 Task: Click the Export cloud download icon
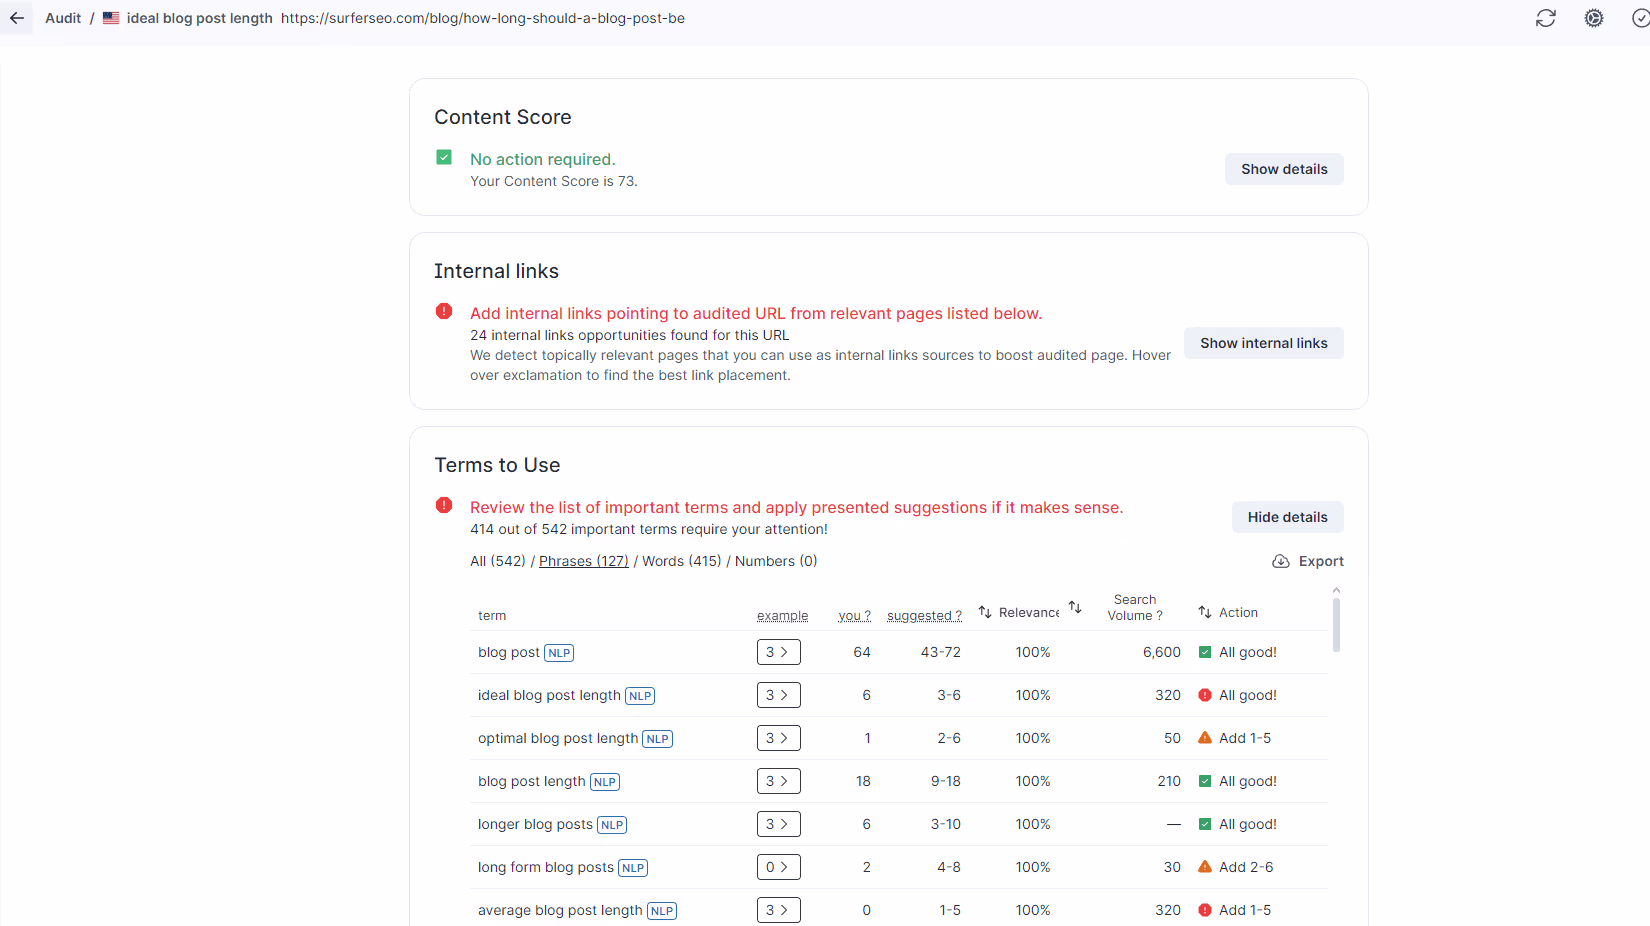[x=1281, y=561]
